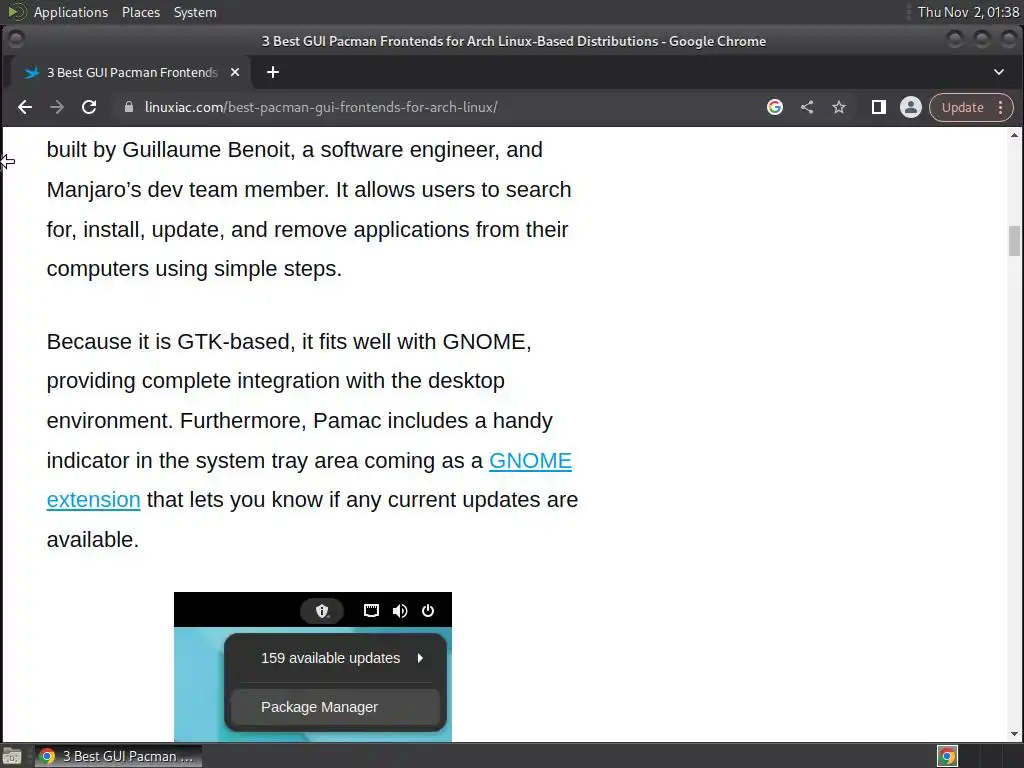Open the Google icon in the address bar
Viewport: 1024px width, 768px height.
point(775,107)
